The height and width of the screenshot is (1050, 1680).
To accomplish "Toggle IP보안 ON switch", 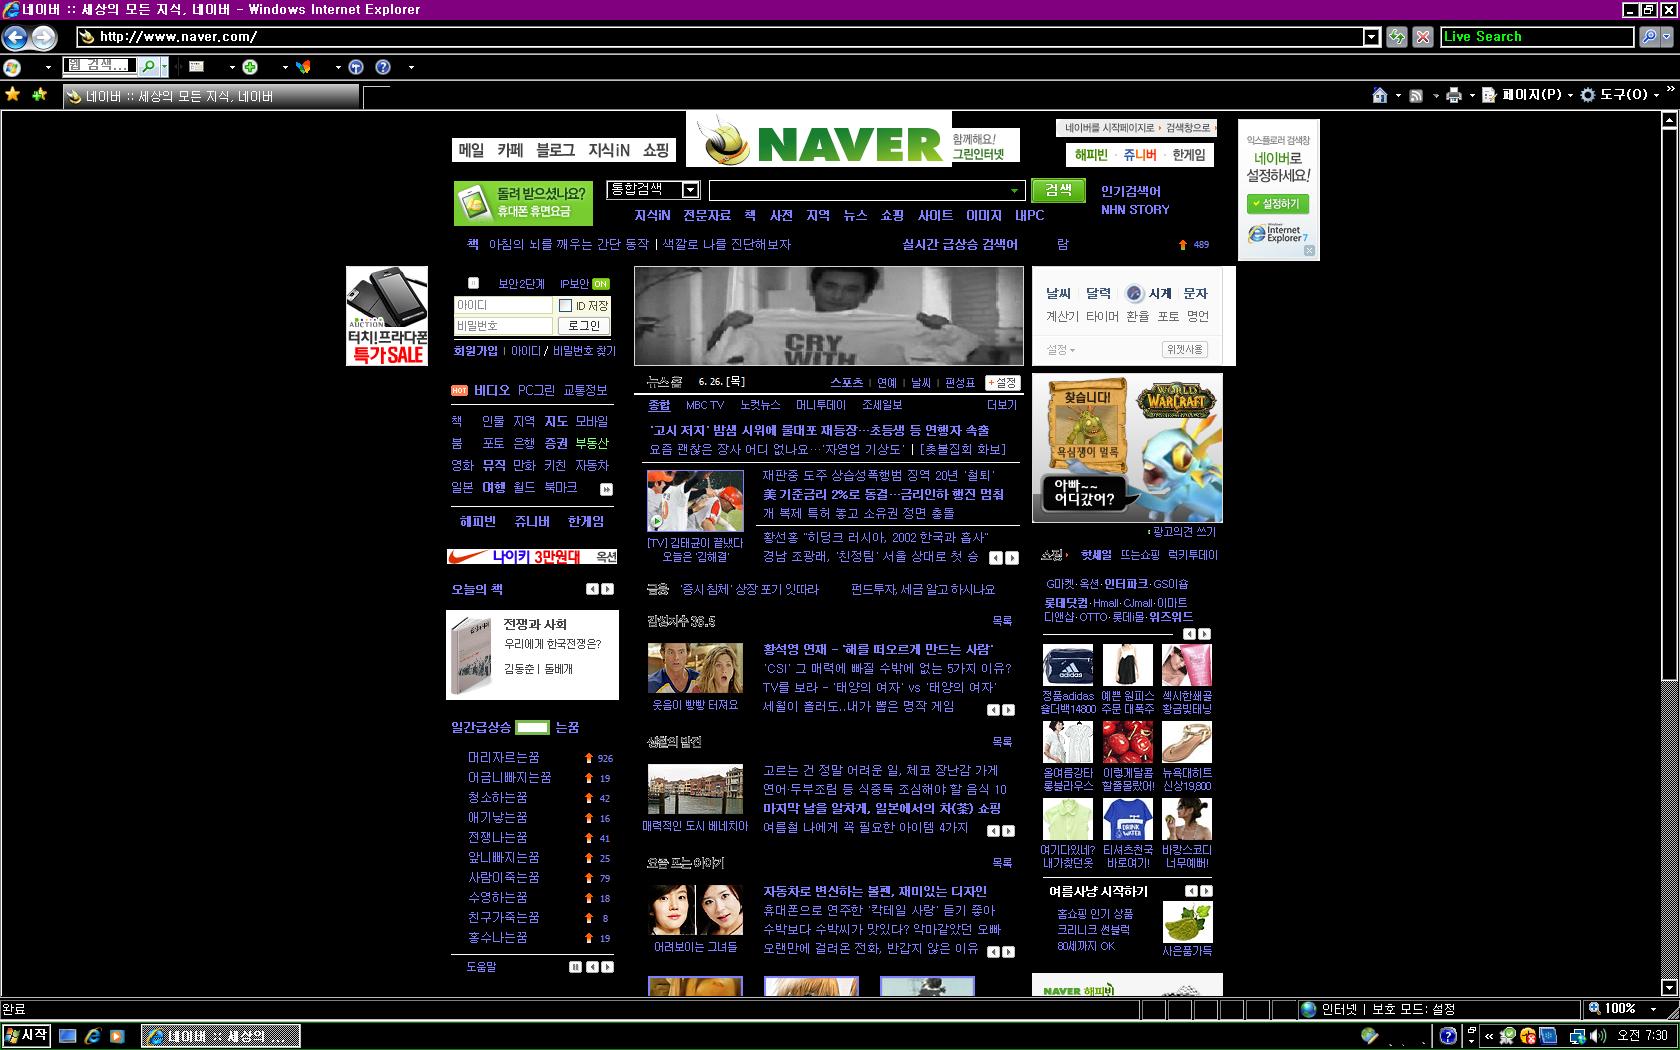I will [x=600, y=284].
